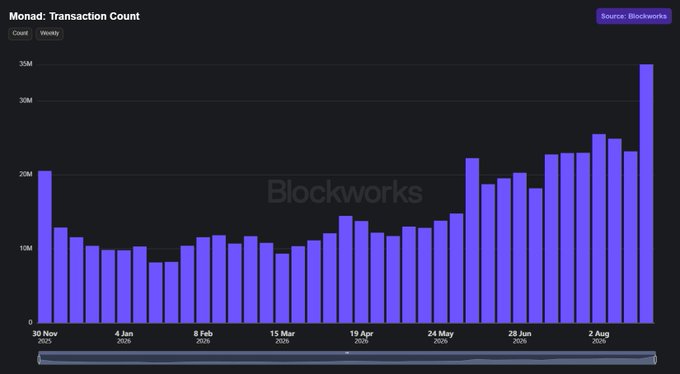Click the '30 Nov' x-axis label
The image size is (680, 374).
(45, 334)
